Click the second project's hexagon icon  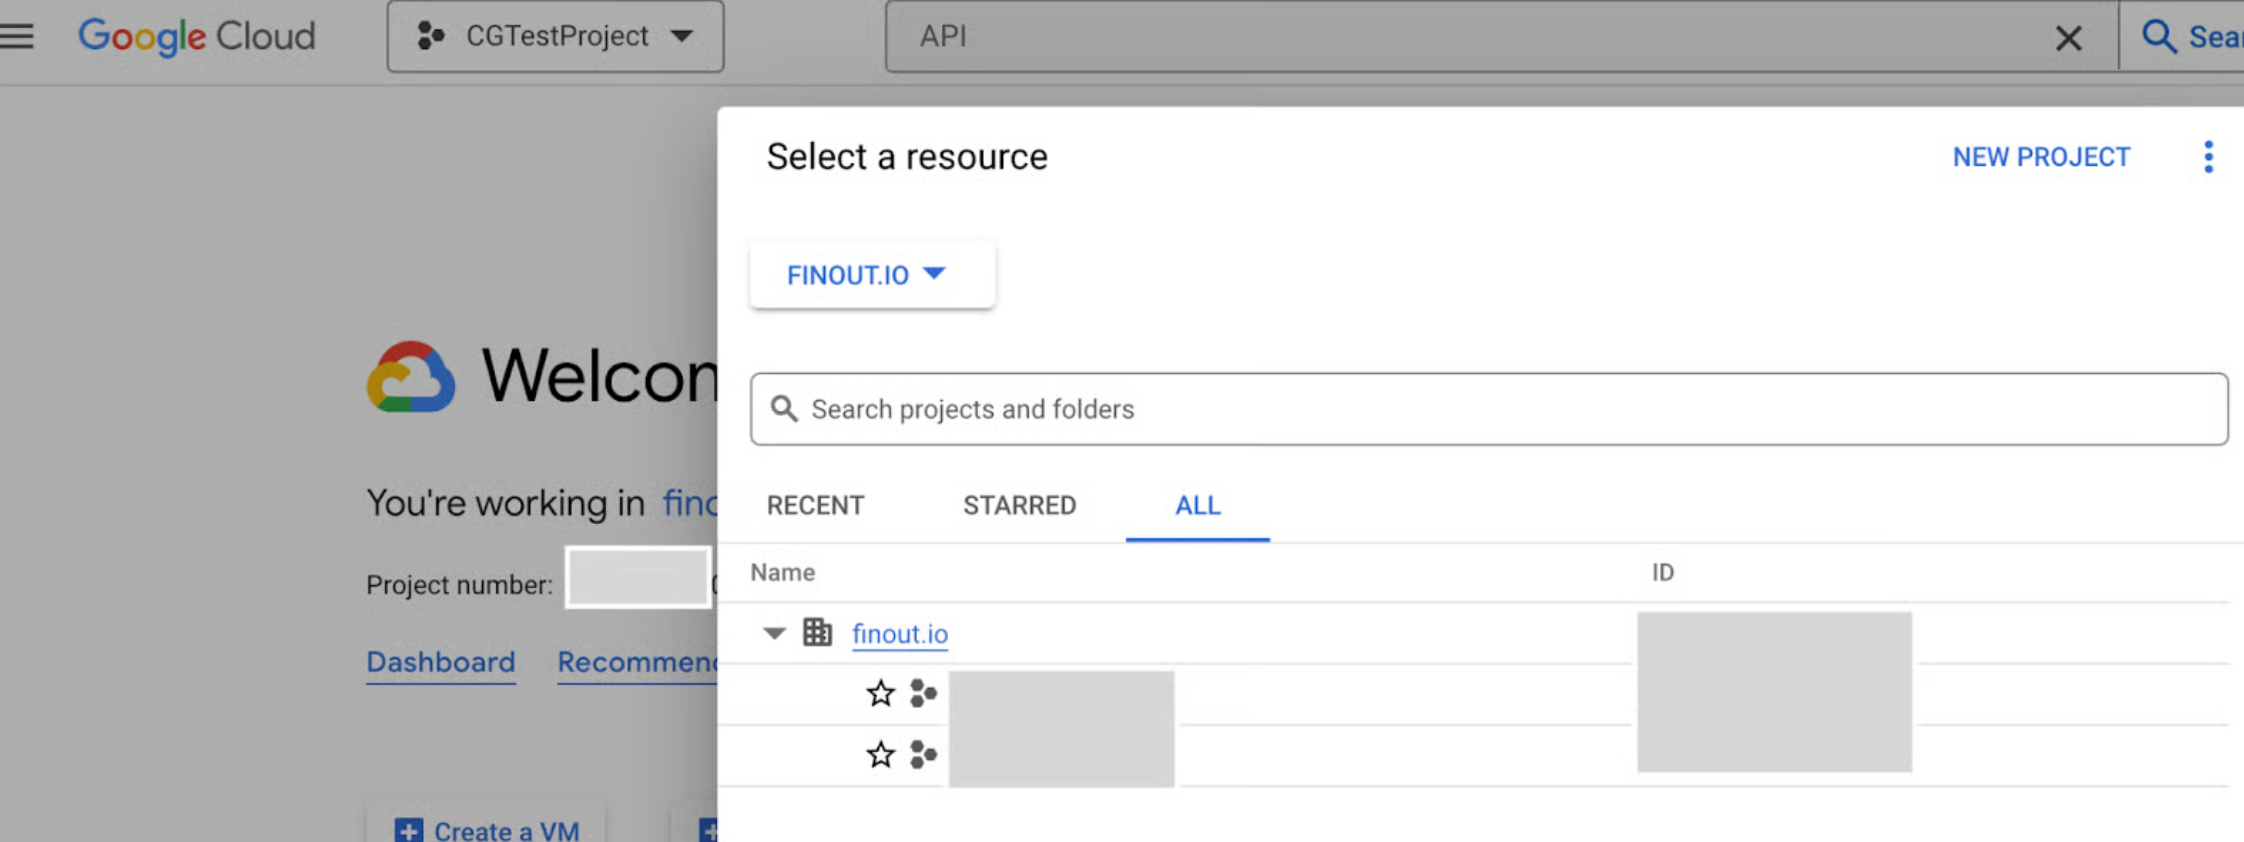tap(923, 754)
